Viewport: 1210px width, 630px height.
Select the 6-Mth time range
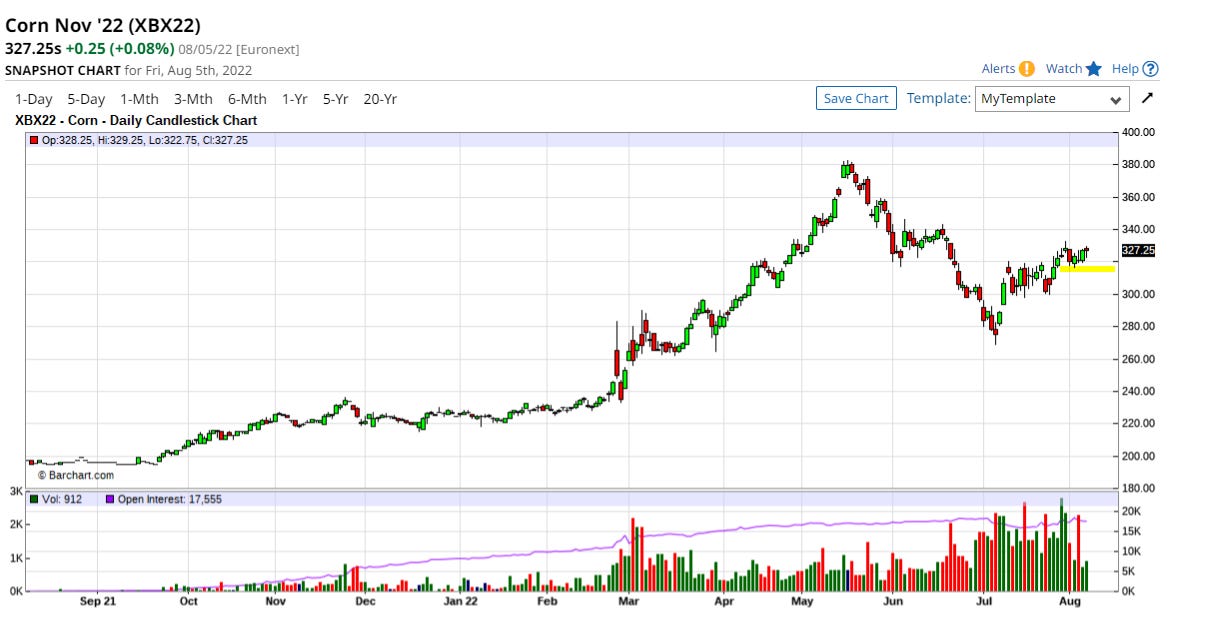(247, 99)
